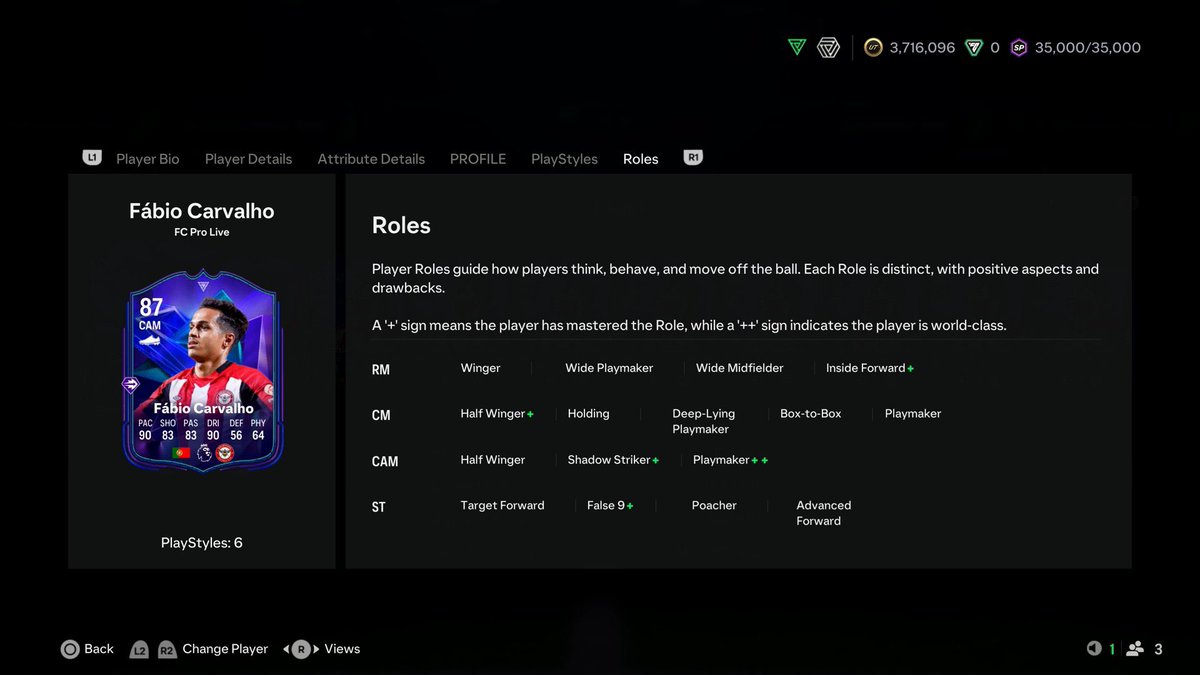Click the Winger role

[x=480, y=368]
